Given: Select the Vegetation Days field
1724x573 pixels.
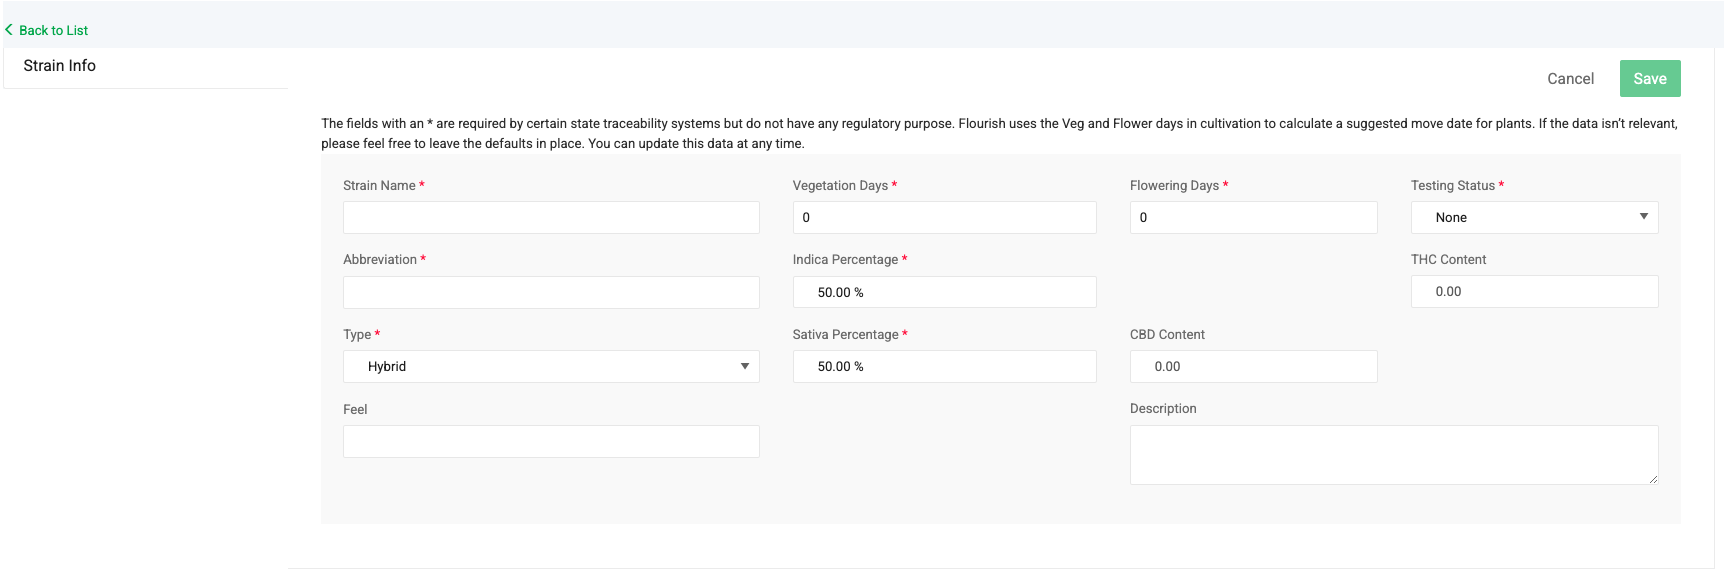Looking at the screenshot, I should pos(944,217).
